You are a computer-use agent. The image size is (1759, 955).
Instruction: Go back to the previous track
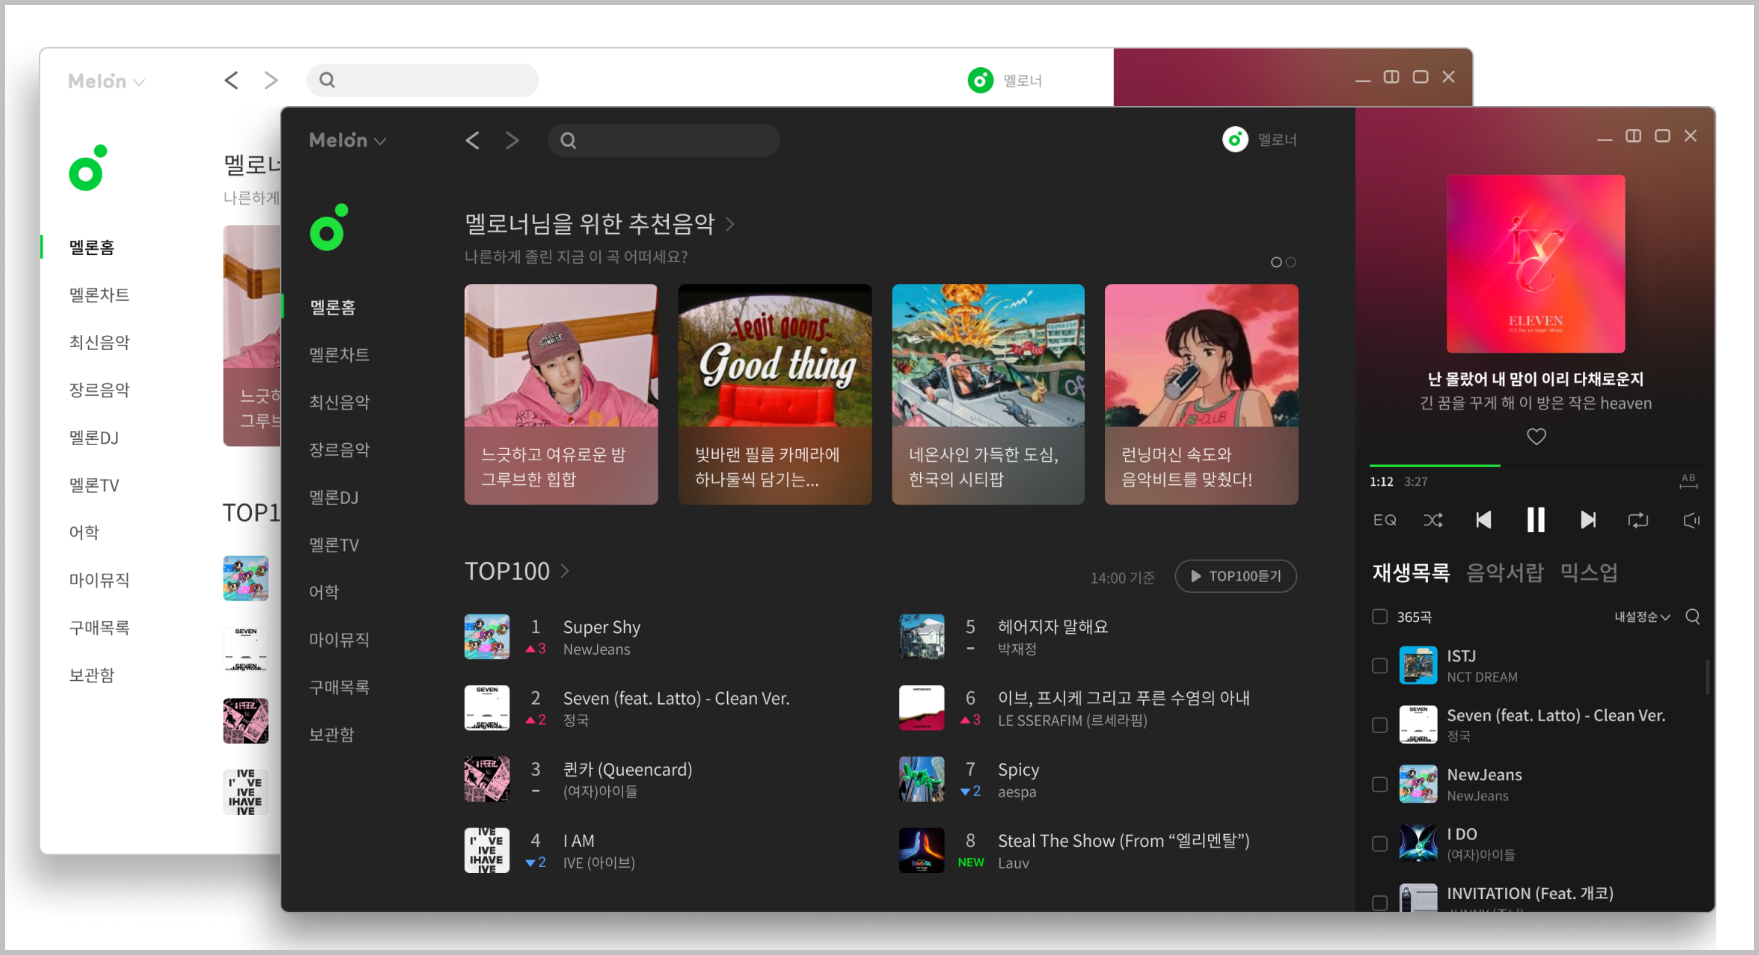(x=1484, y=520)
